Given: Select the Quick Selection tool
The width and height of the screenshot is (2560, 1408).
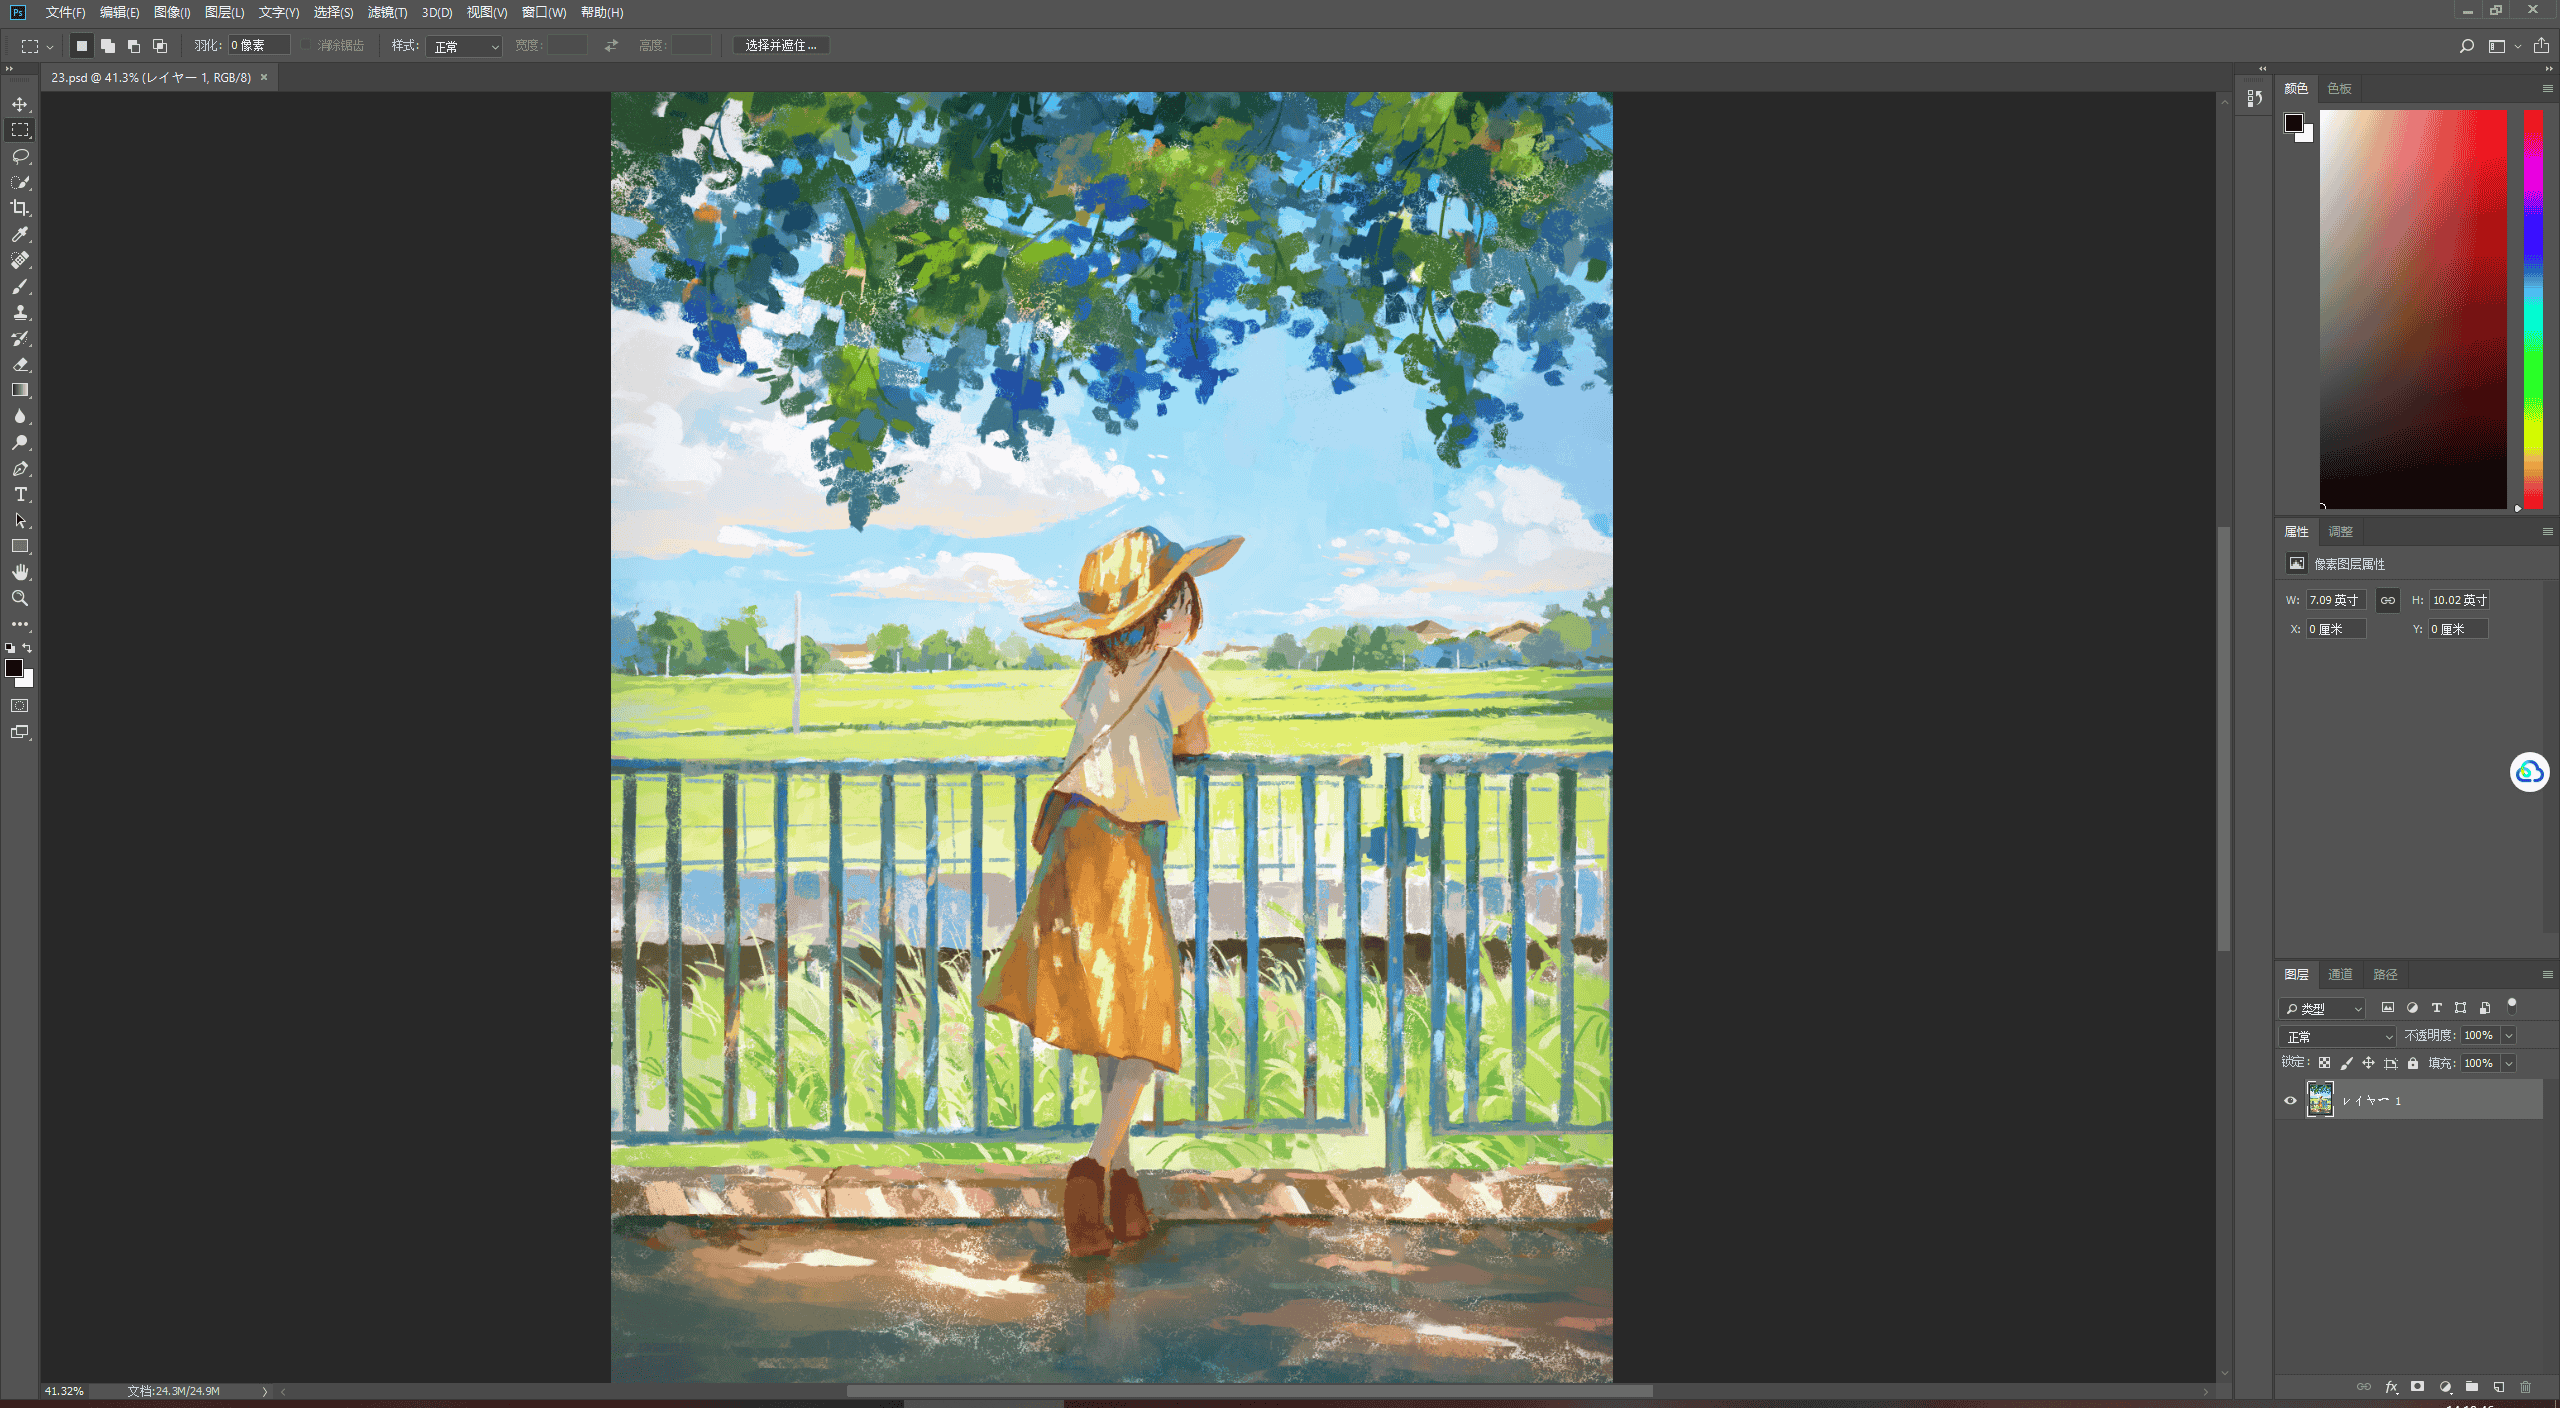Looking at the screenshot, I should pyautogui.click(x=20, y=182).
